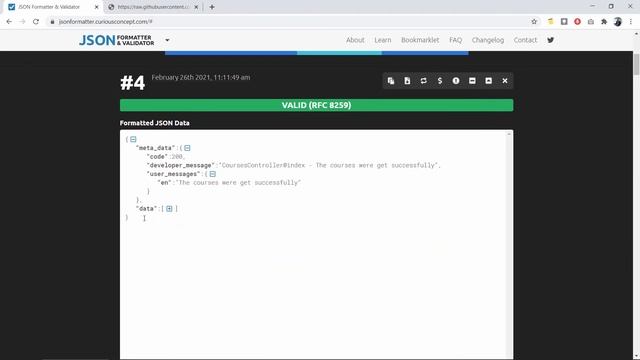Image resolution: width=640 pixels, height=360 pixels.
Task: Copy formatted JSON to clipboard icon
Action: click(x=391, y=81)
